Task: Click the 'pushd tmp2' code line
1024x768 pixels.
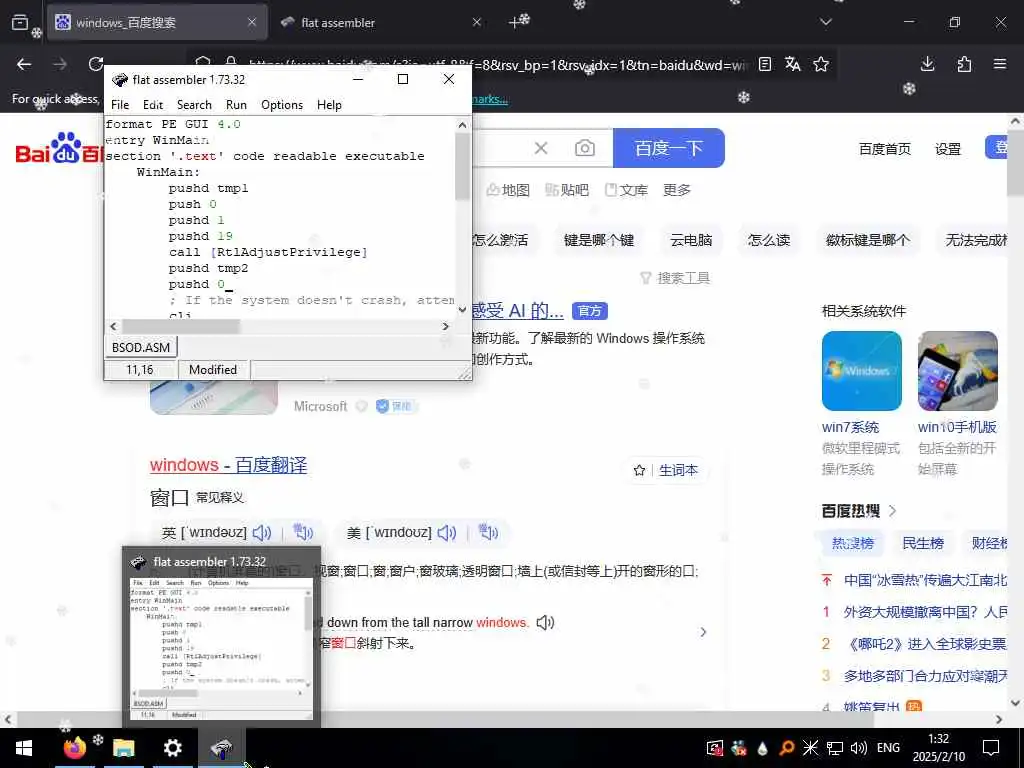Action: (208, 268)
